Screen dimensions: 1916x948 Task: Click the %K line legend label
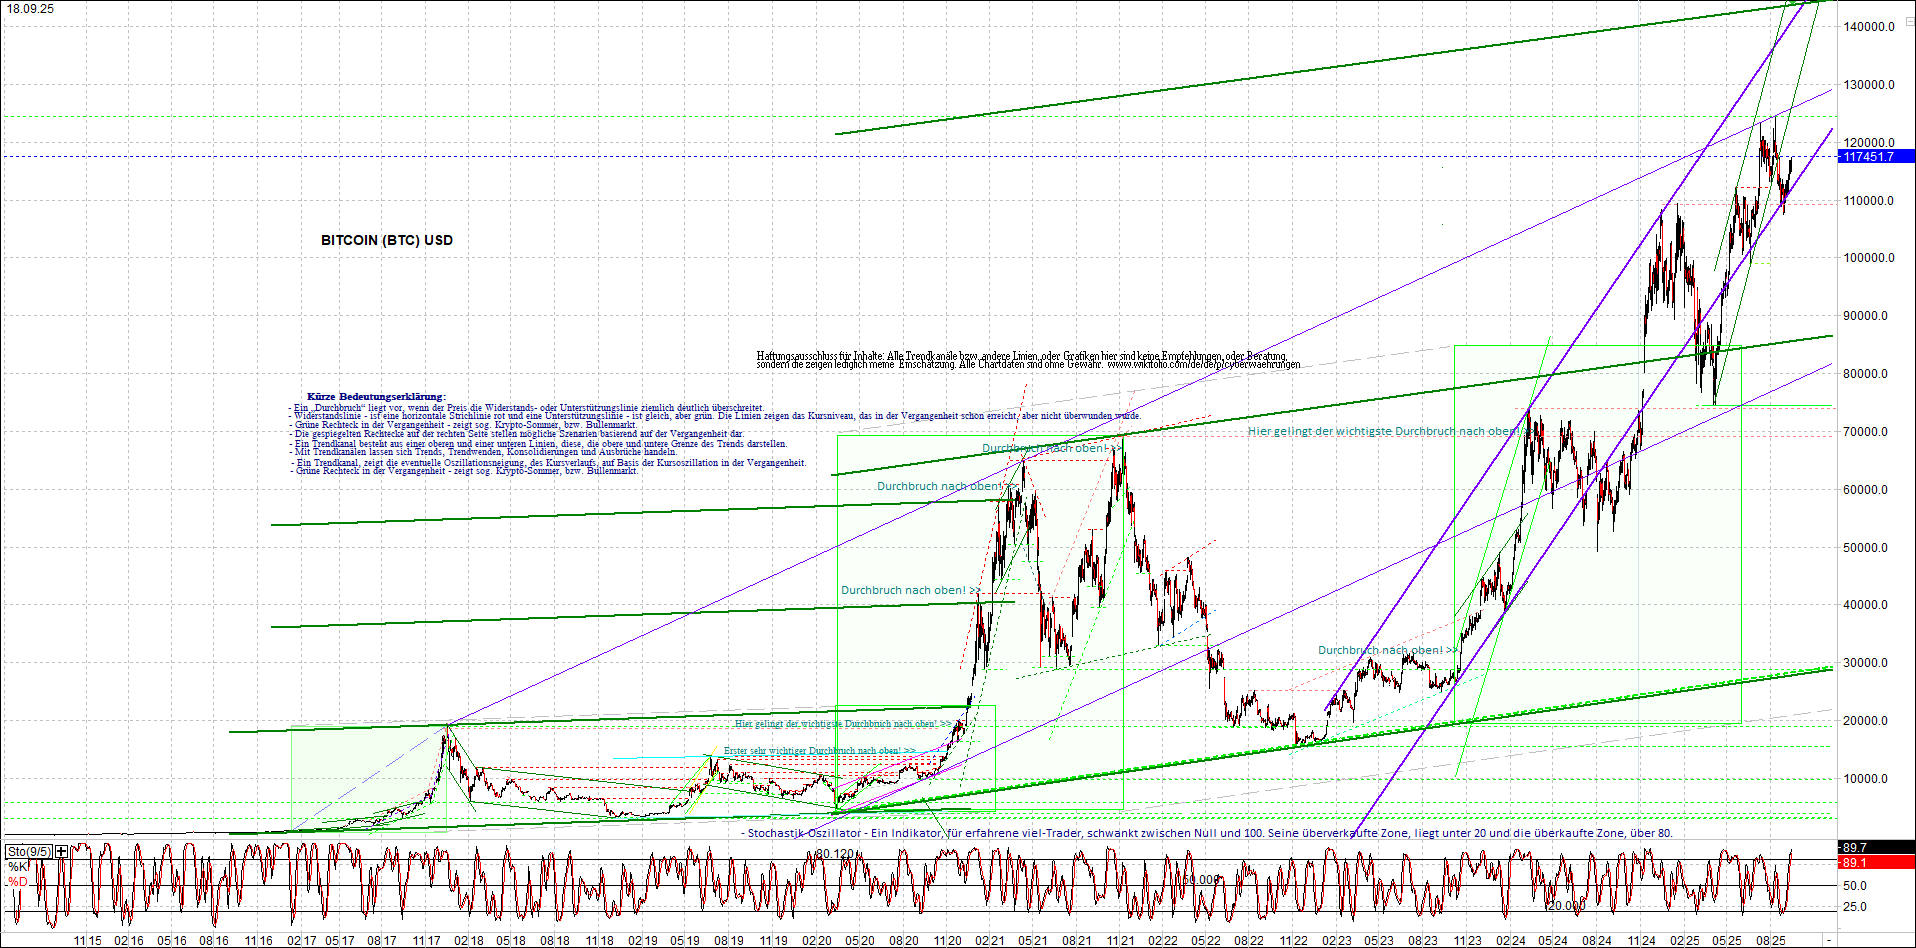(x=17, y=866)
